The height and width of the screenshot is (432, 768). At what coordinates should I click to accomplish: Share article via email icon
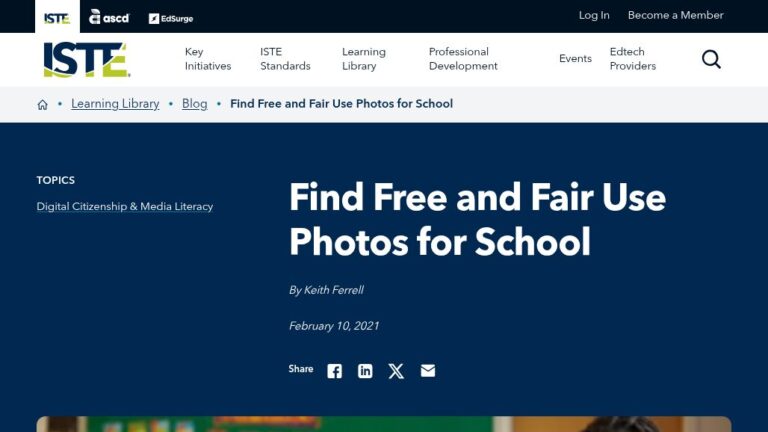[x=428, y=370]
